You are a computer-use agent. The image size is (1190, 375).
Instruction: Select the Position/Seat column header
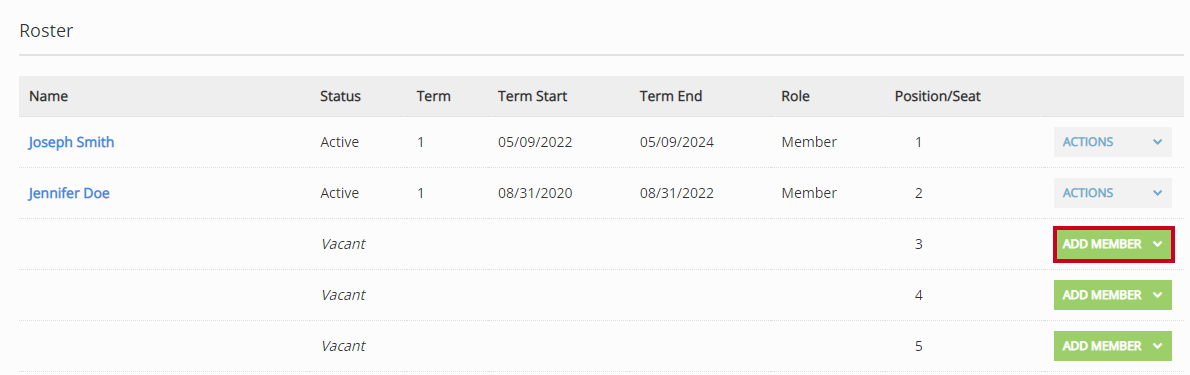[x=938, y=96]
